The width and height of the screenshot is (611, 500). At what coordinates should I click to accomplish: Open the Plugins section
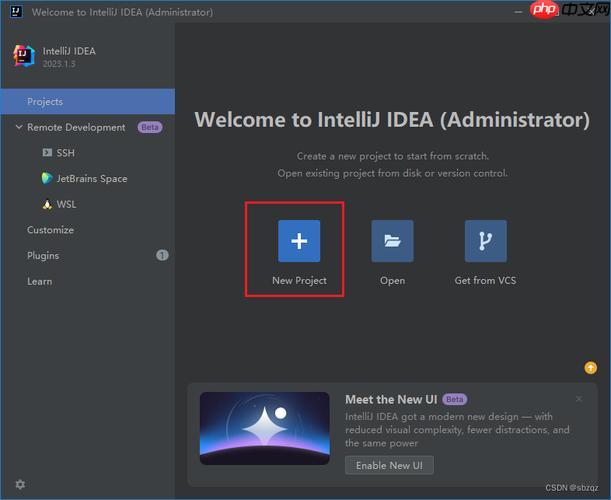(43, 256)
